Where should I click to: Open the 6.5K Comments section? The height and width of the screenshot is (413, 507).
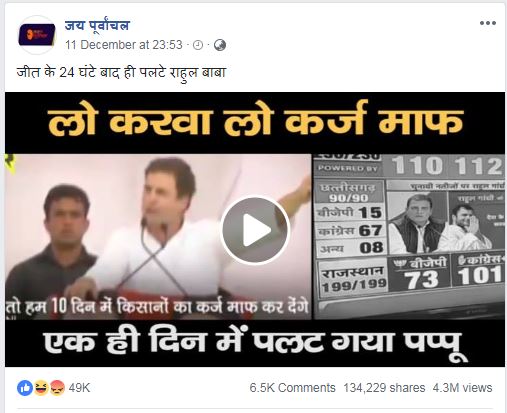point(292,388)
